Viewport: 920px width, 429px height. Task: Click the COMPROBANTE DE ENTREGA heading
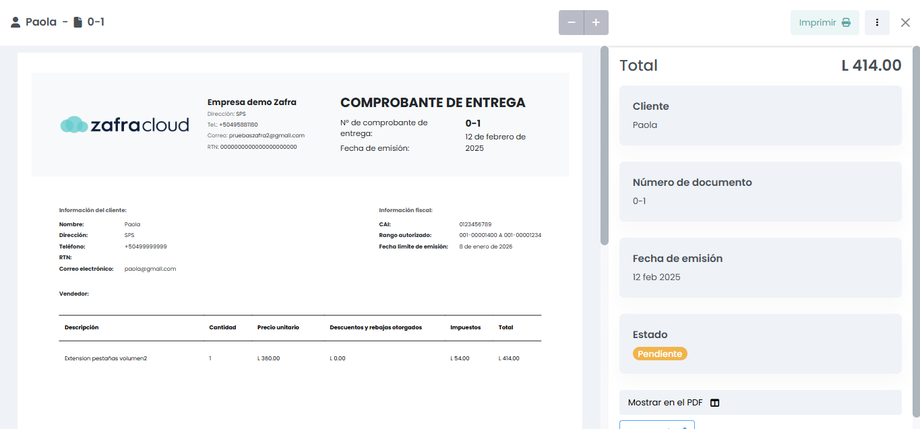[433, 103]
